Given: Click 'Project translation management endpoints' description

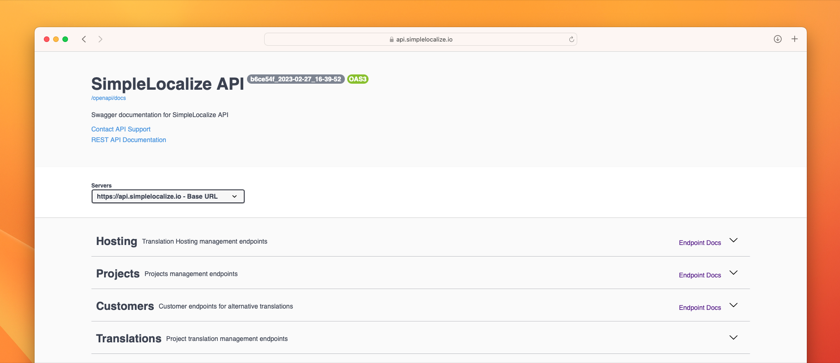Looking at the screenshot, I should tap(227, 338).
